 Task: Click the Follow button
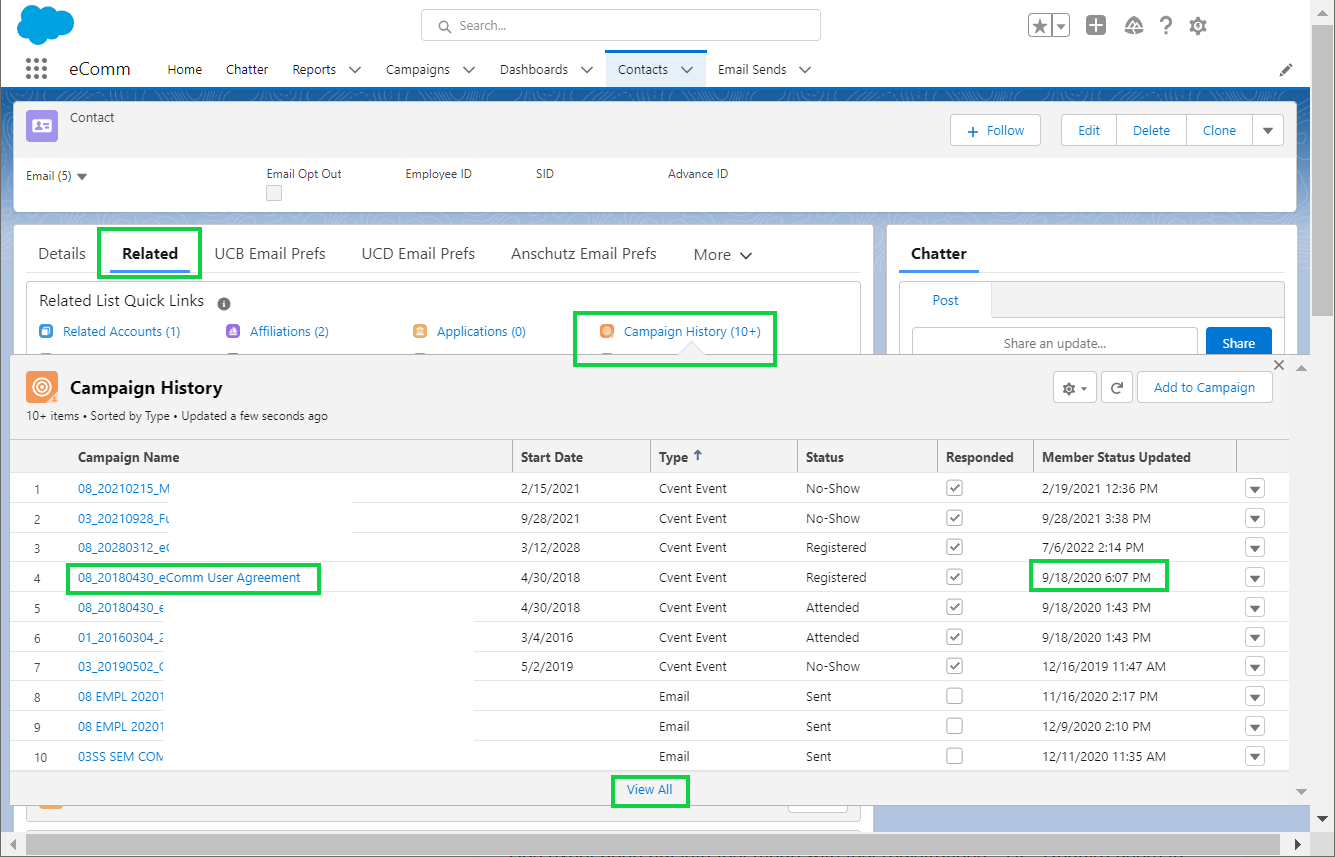[x=995, y=130]
